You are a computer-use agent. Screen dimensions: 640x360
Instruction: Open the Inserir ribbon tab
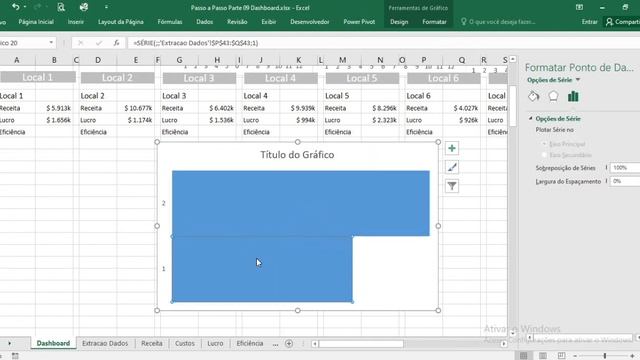point(76,22)
